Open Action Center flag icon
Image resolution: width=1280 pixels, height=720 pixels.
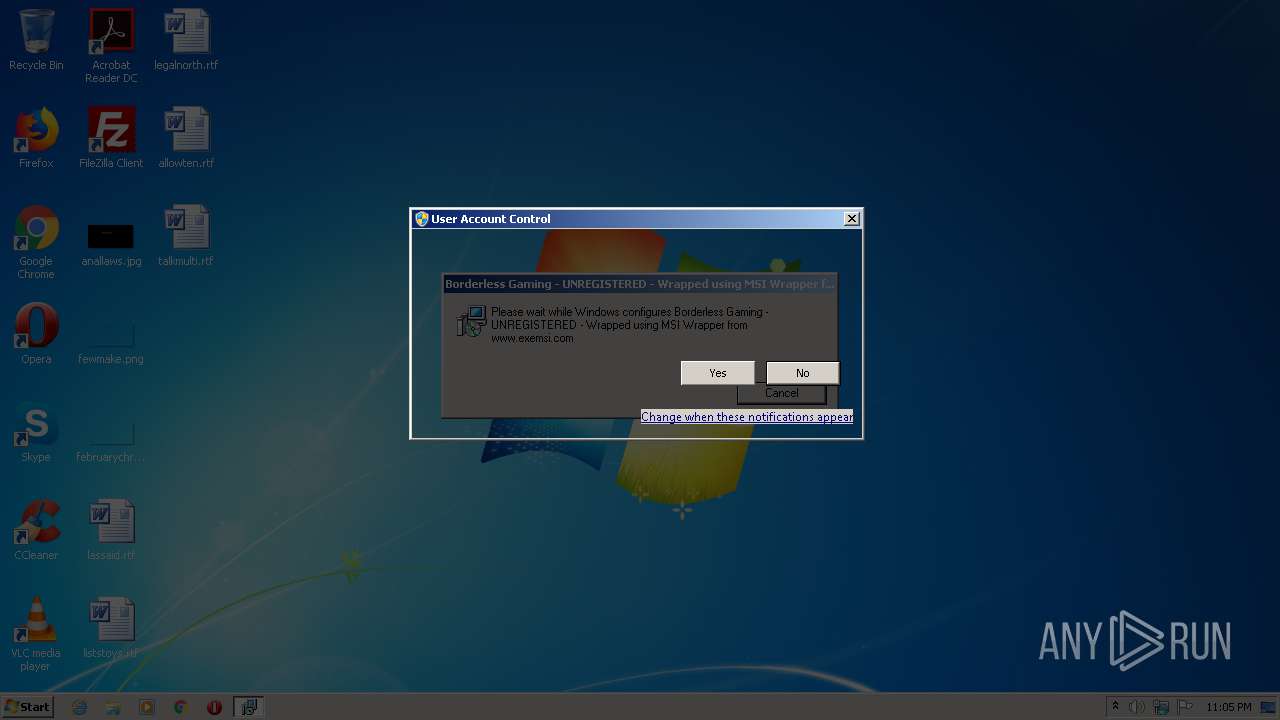click(x=1185, y=707)
